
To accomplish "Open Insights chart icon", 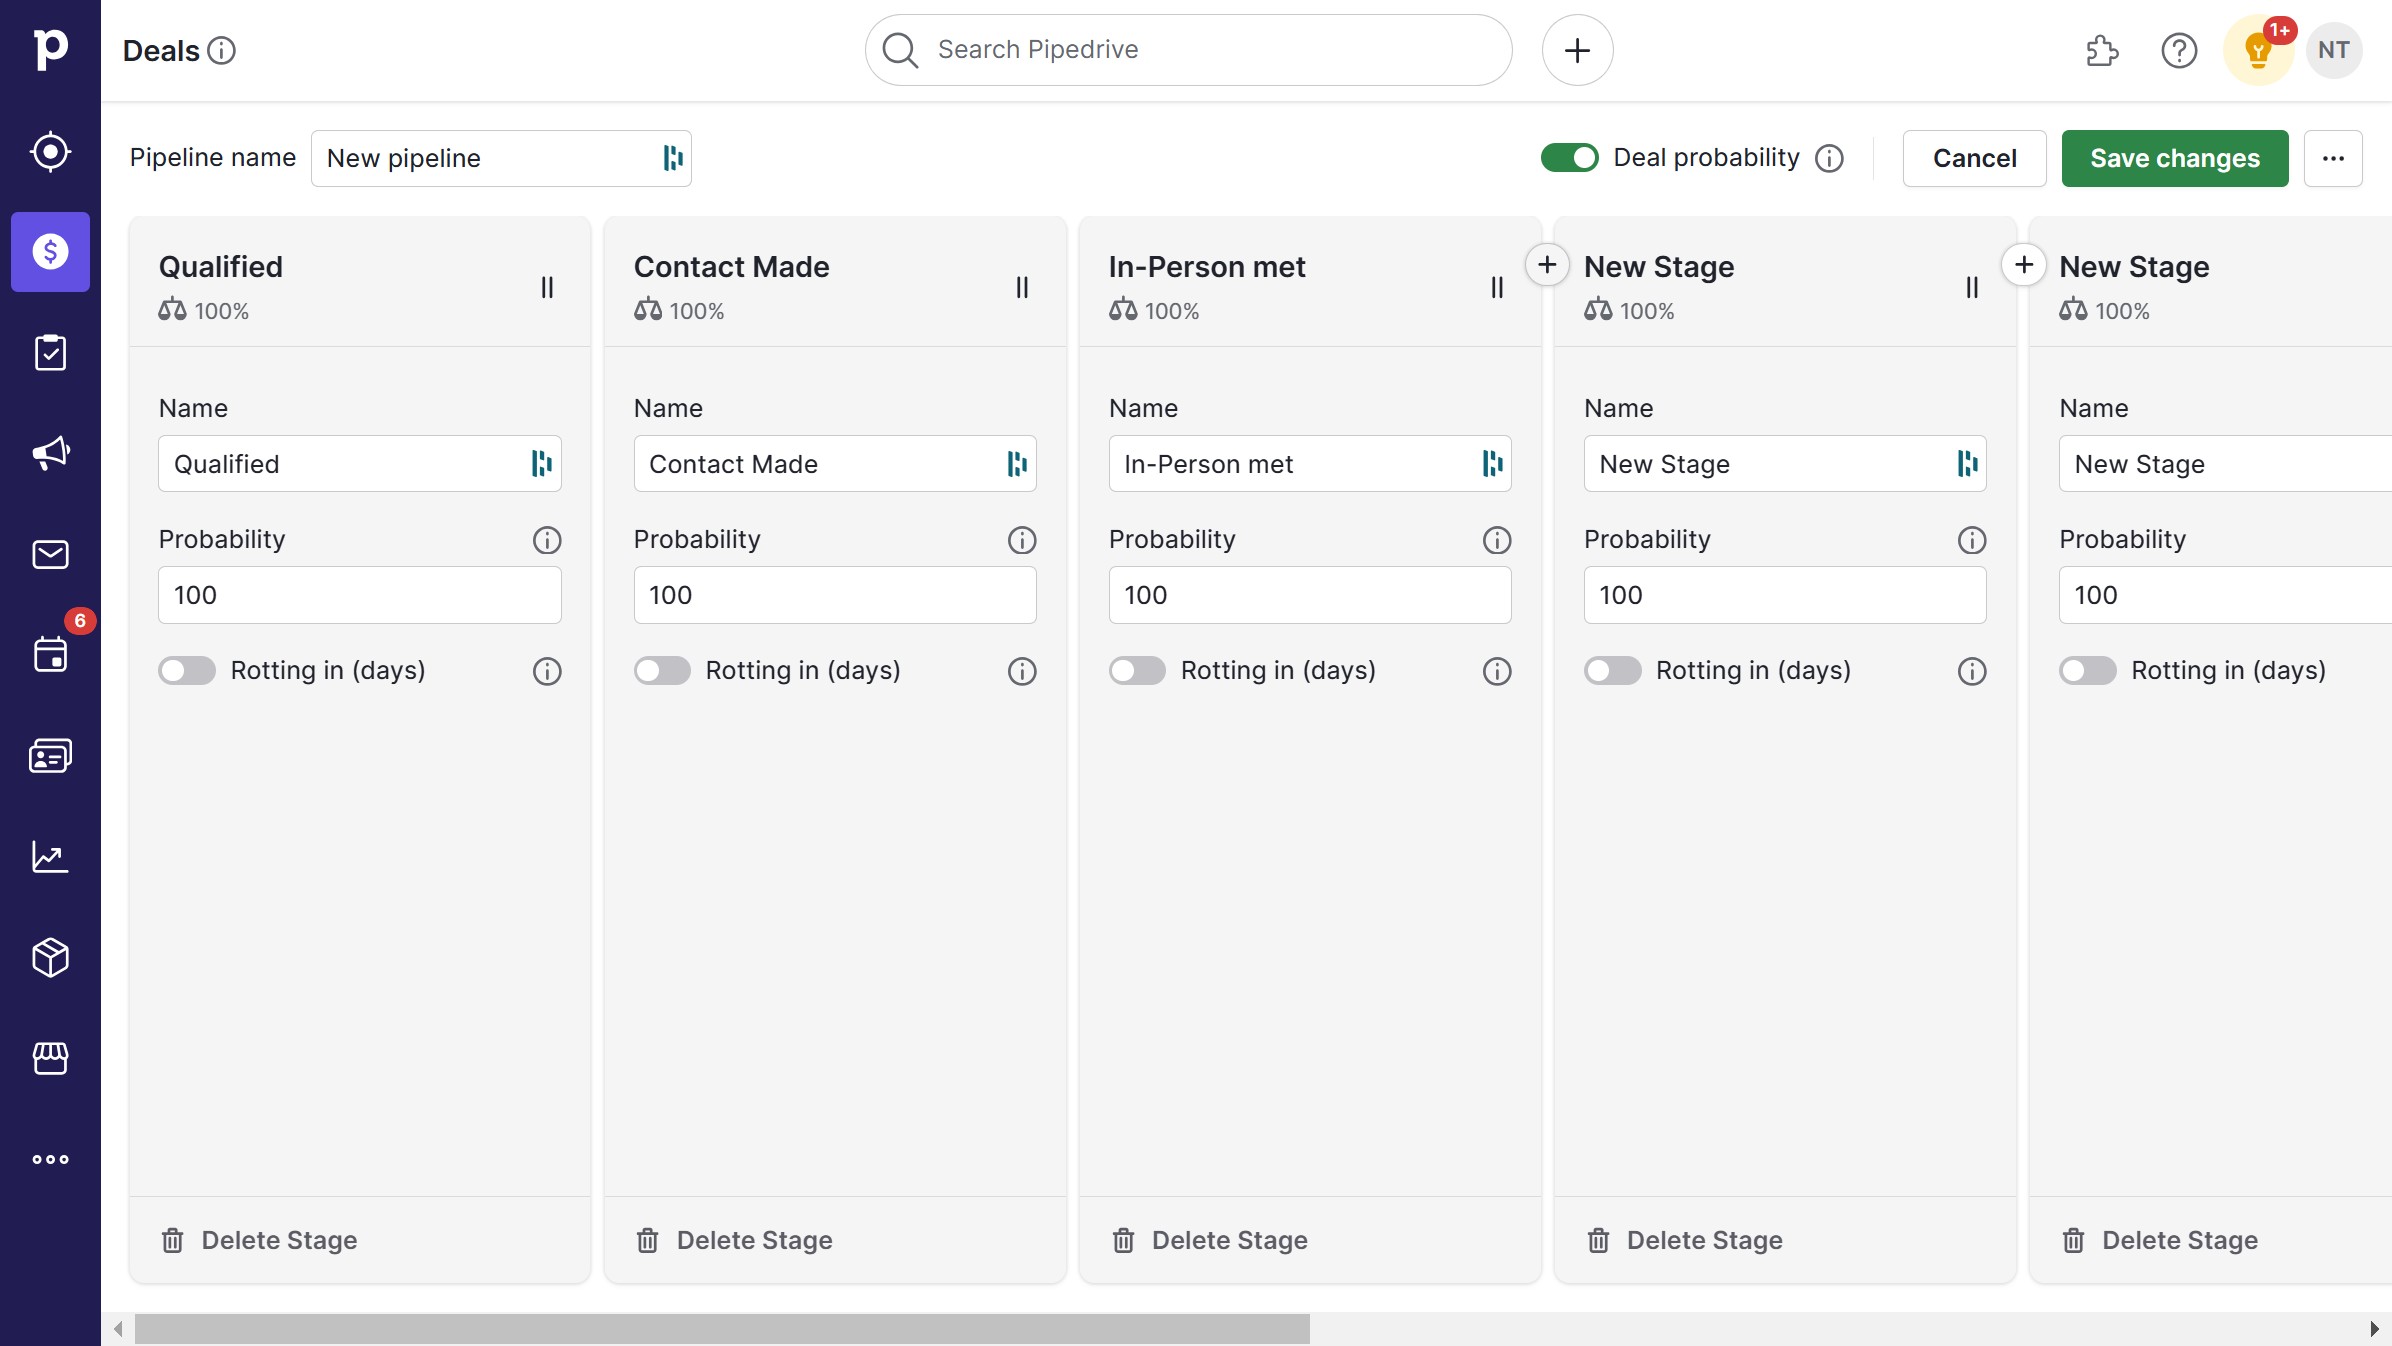I will 50,857.
